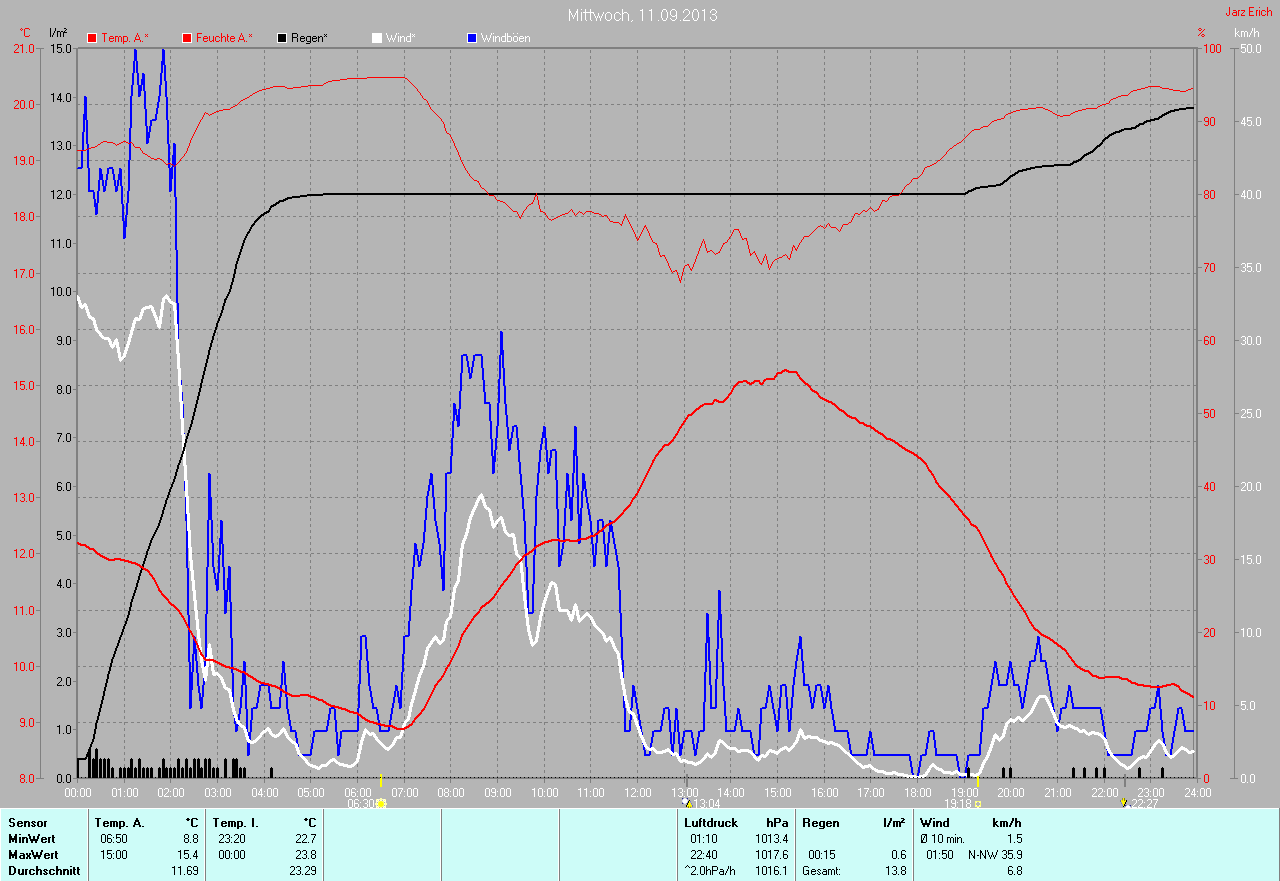The height and width of the screenshot is (881, 1280).
Task: Click the average pressure value 1016.1
Action: (x=771, y=871)
